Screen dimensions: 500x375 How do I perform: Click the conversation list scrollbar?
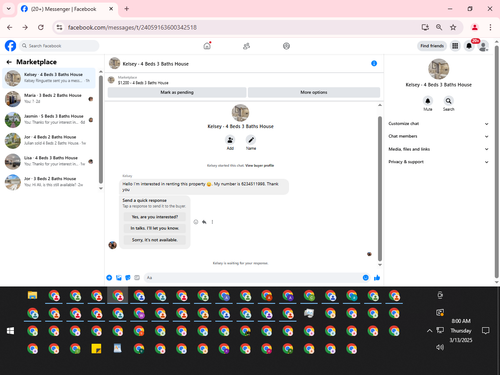[101, 130]
